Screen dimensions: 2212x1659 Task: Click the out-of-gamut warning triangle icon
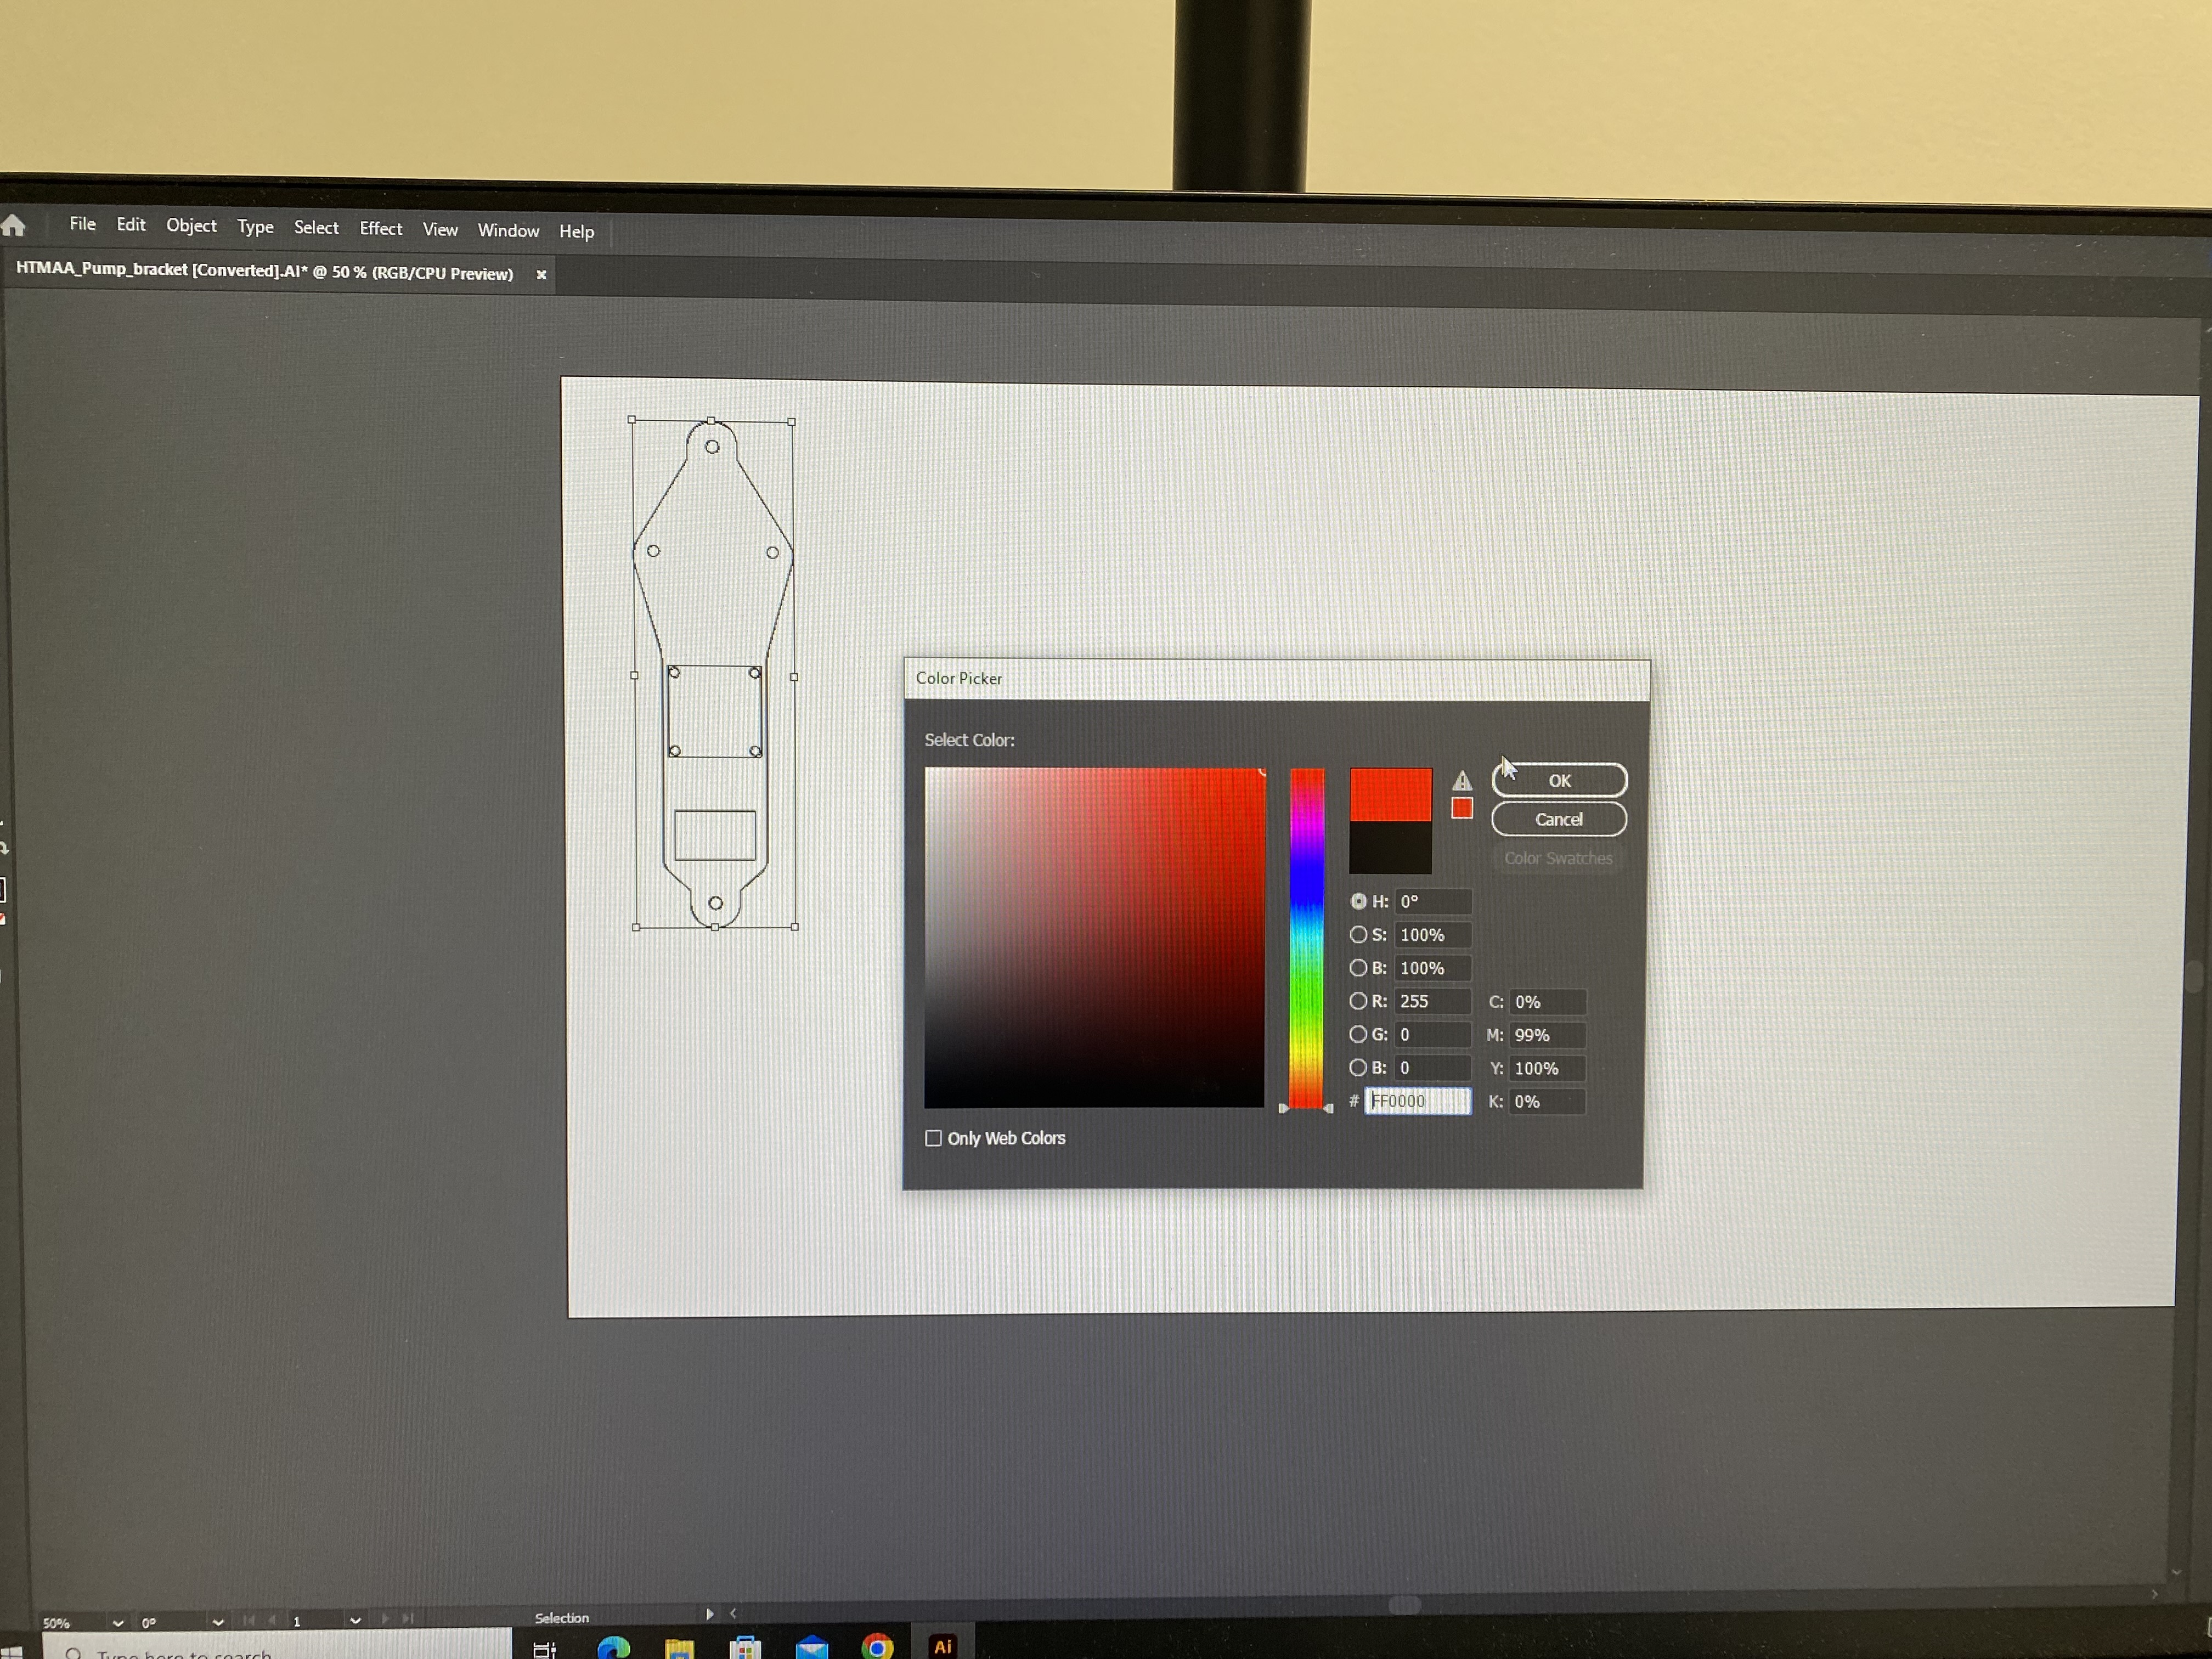click(1462, 780)
